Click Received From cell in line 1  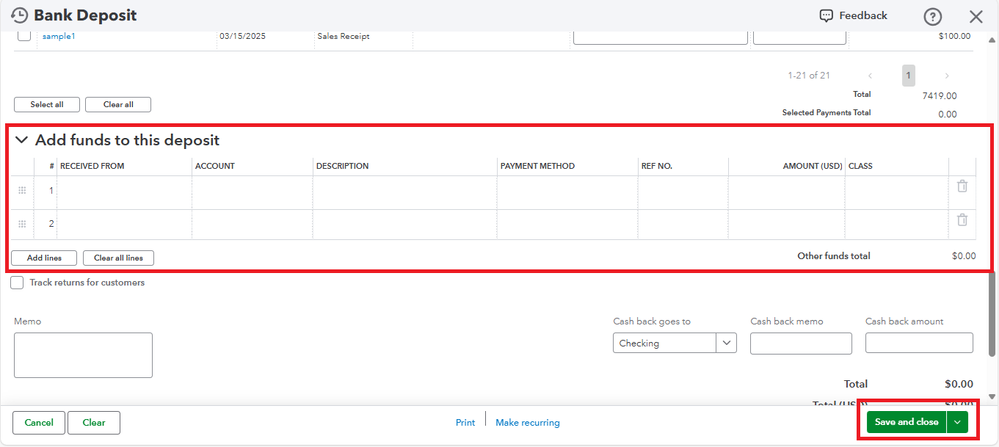coord(124,190)
